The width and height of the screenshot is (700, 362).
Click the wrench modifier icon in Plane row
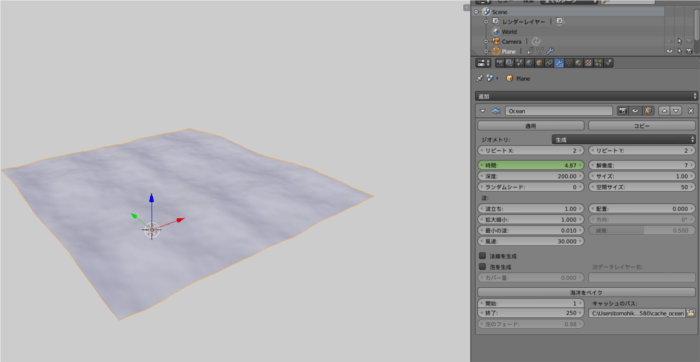(550, 51)
